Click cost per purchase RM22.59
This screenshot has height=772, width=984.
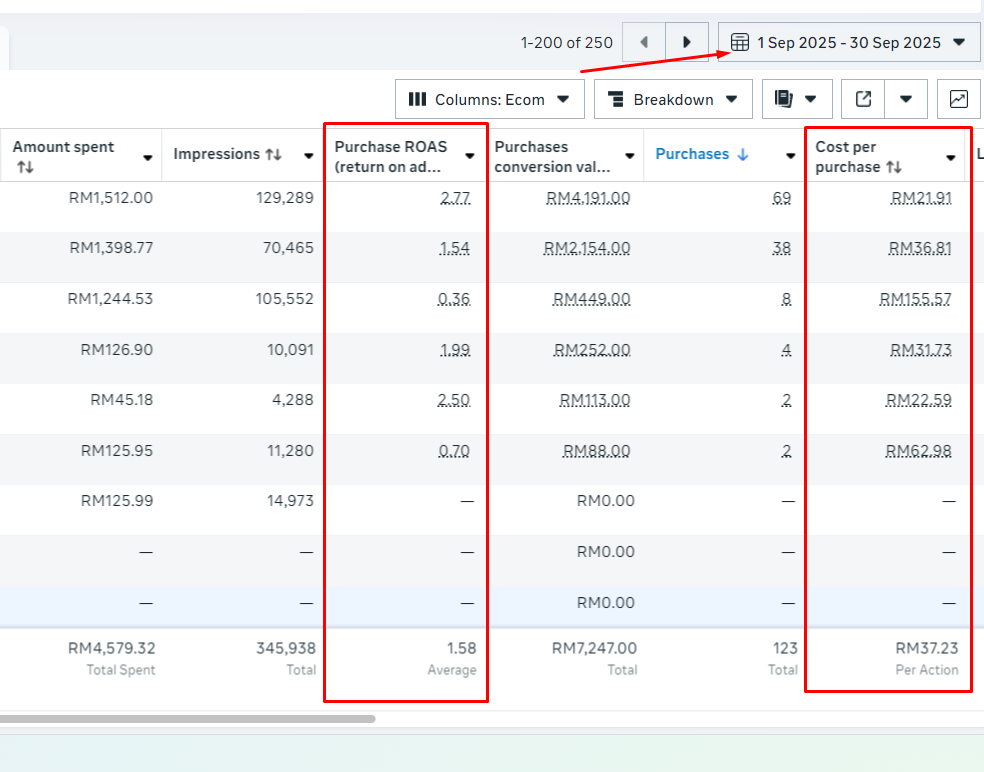coord(919,400)
